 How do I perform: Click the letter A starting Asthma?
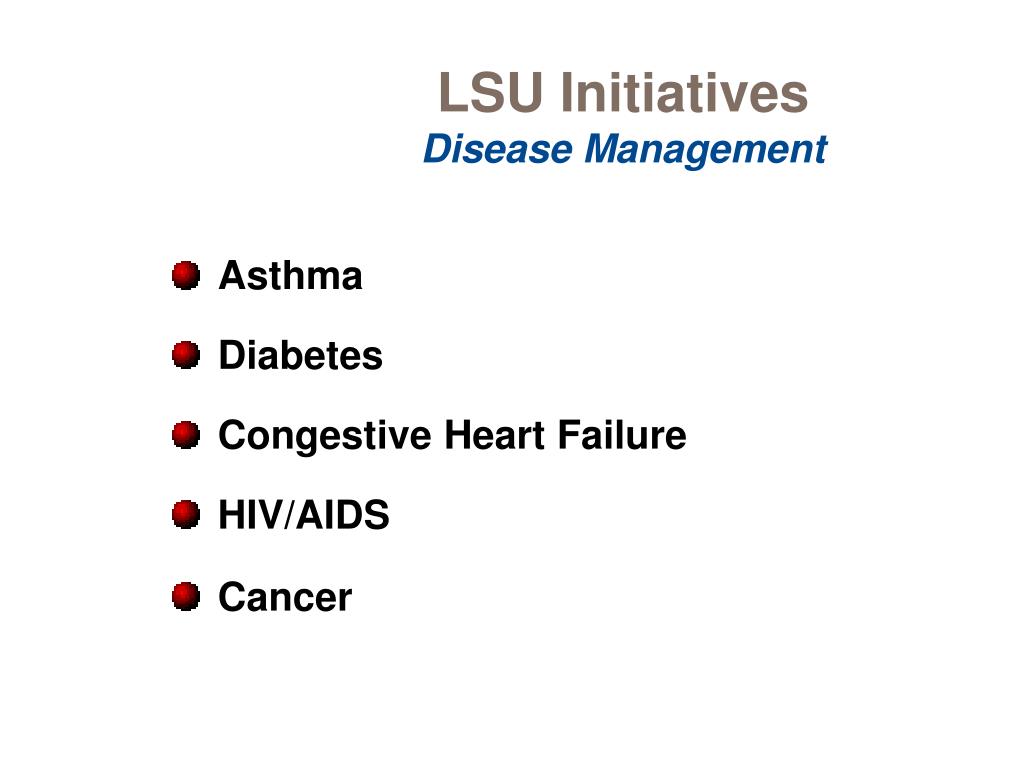point(232,275)
